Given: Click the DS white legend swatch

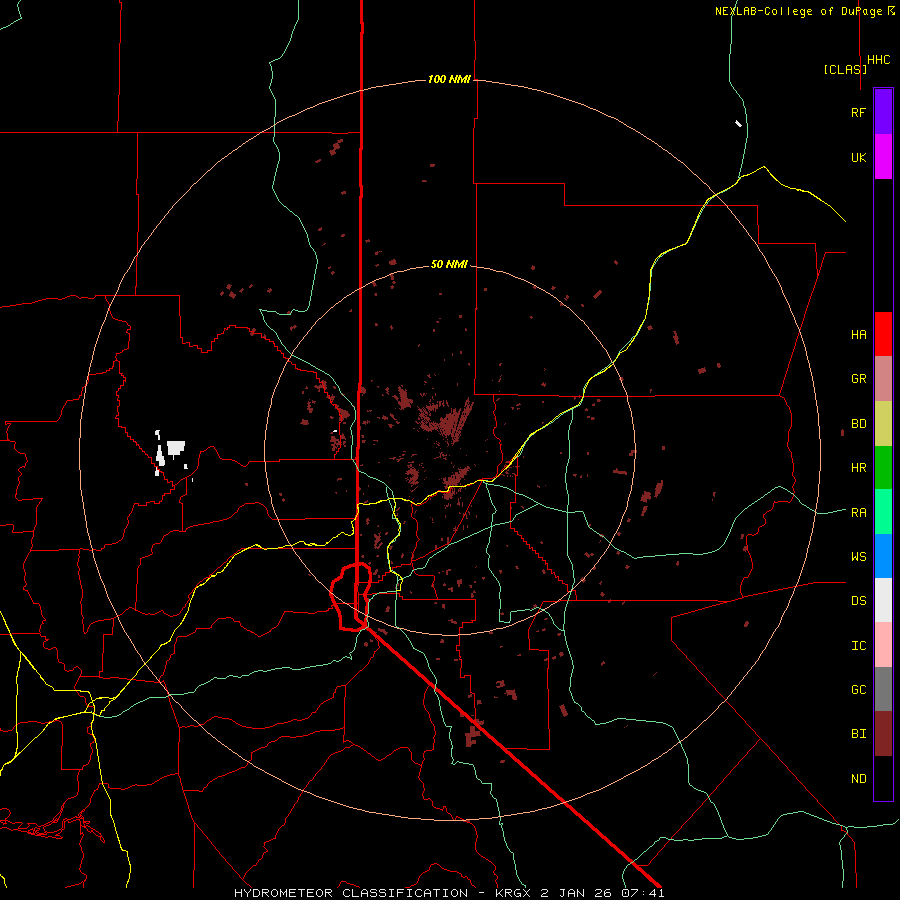Looking at the screenshot, I should (883, 600).
